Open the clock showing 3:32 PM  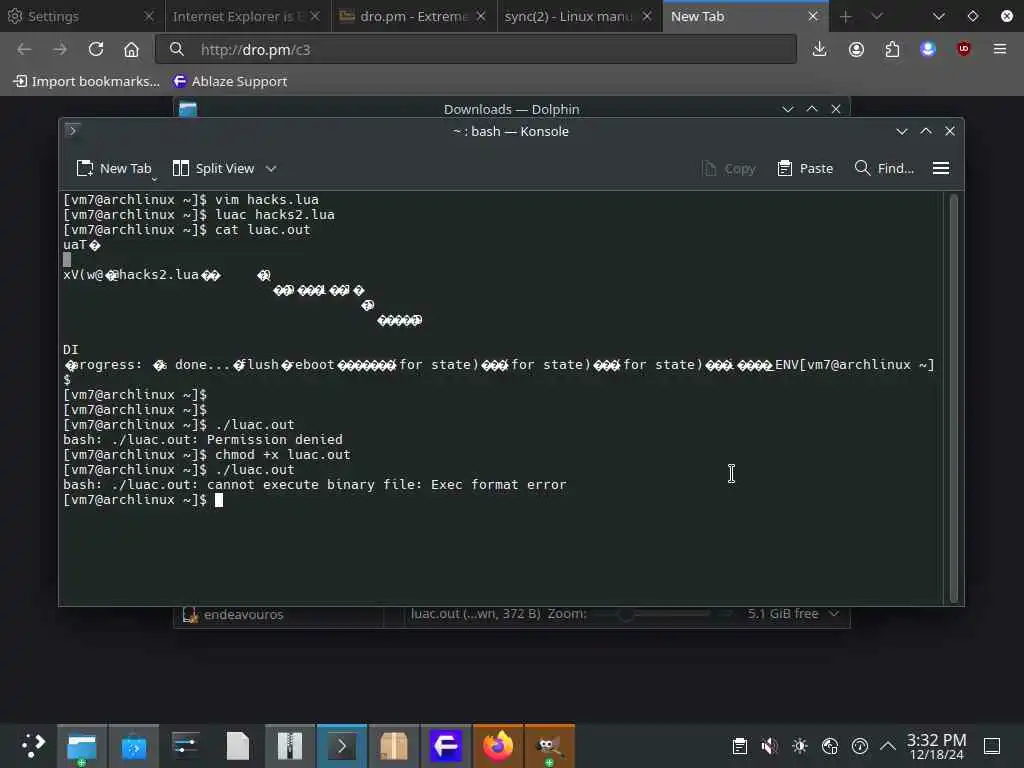pyautogui.click(x=936, y=746)
